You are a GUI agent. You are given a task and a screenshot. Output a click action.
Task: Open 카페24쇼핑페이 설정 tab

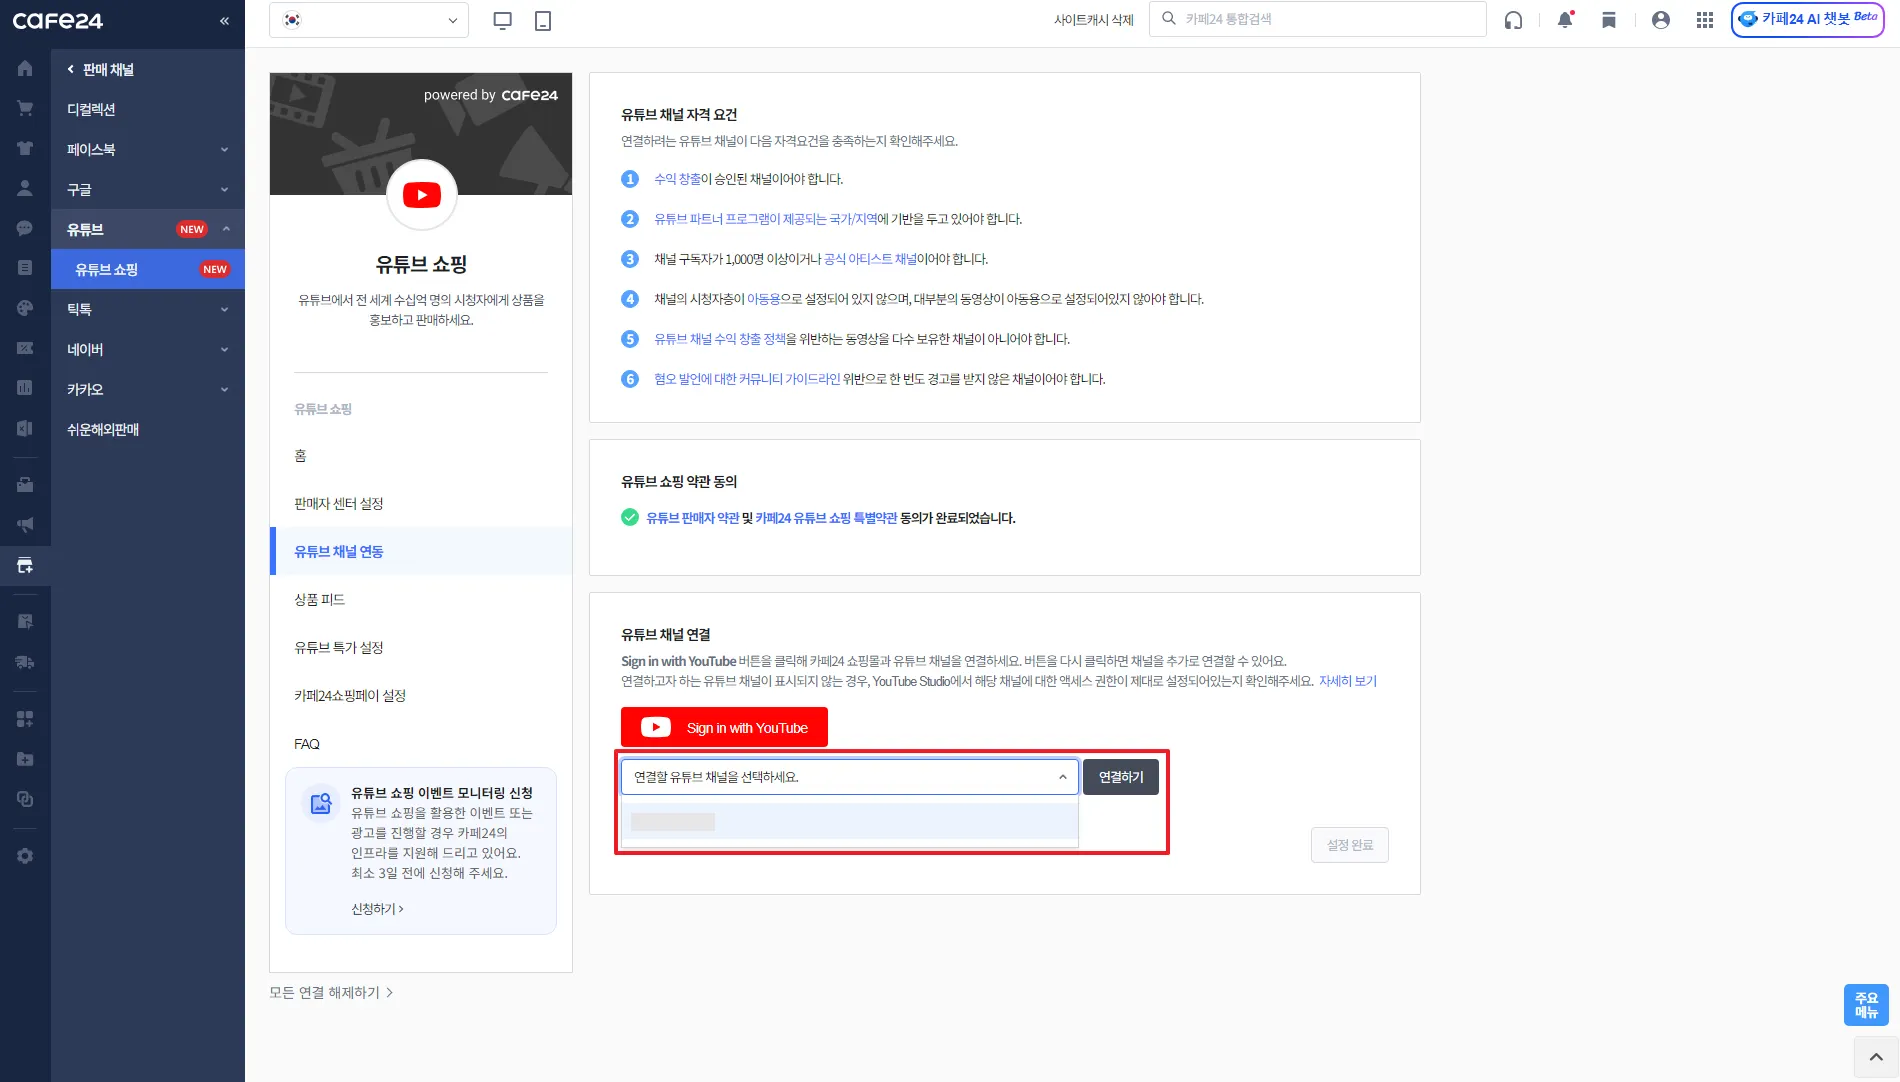(x=421, y=696)
